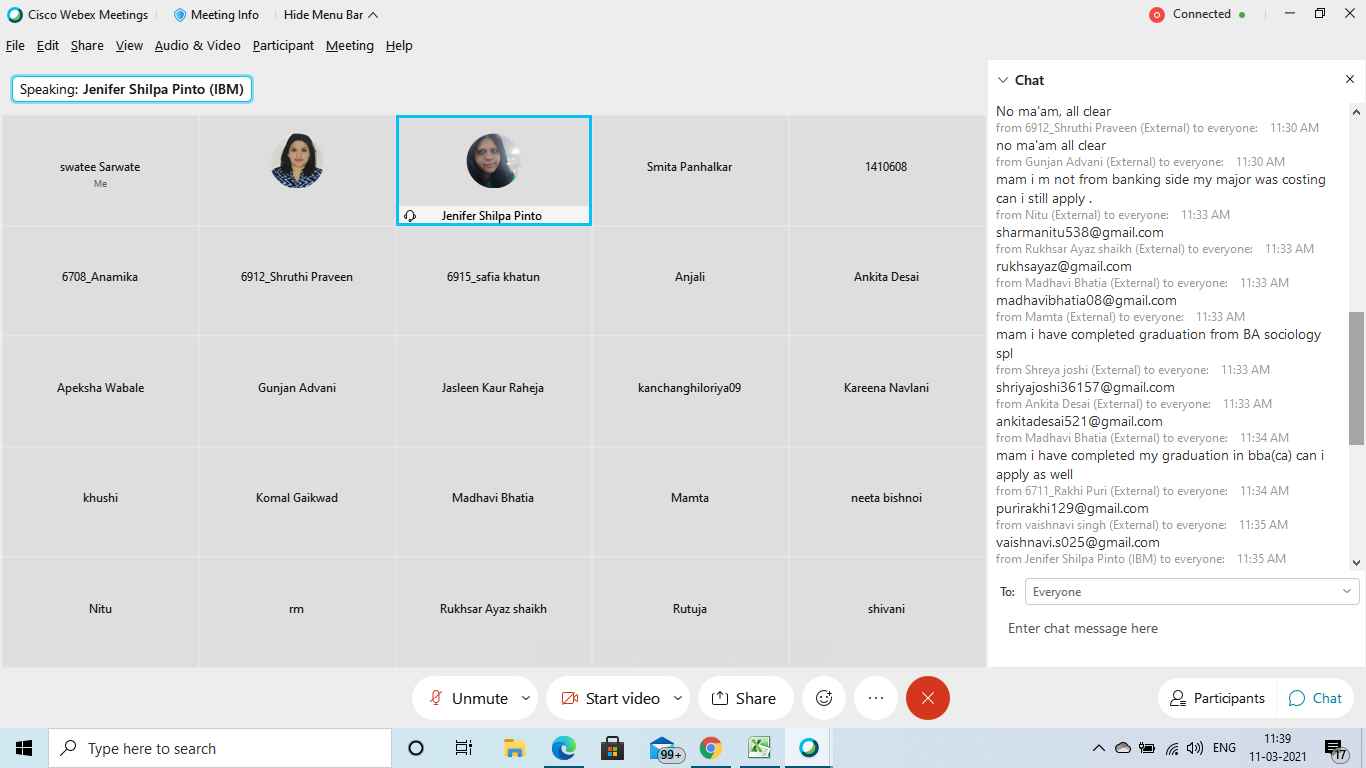Expand the audio options arrow beside Unmute
This screenshot has width=1366, height=768.
[x=526, y=698]
